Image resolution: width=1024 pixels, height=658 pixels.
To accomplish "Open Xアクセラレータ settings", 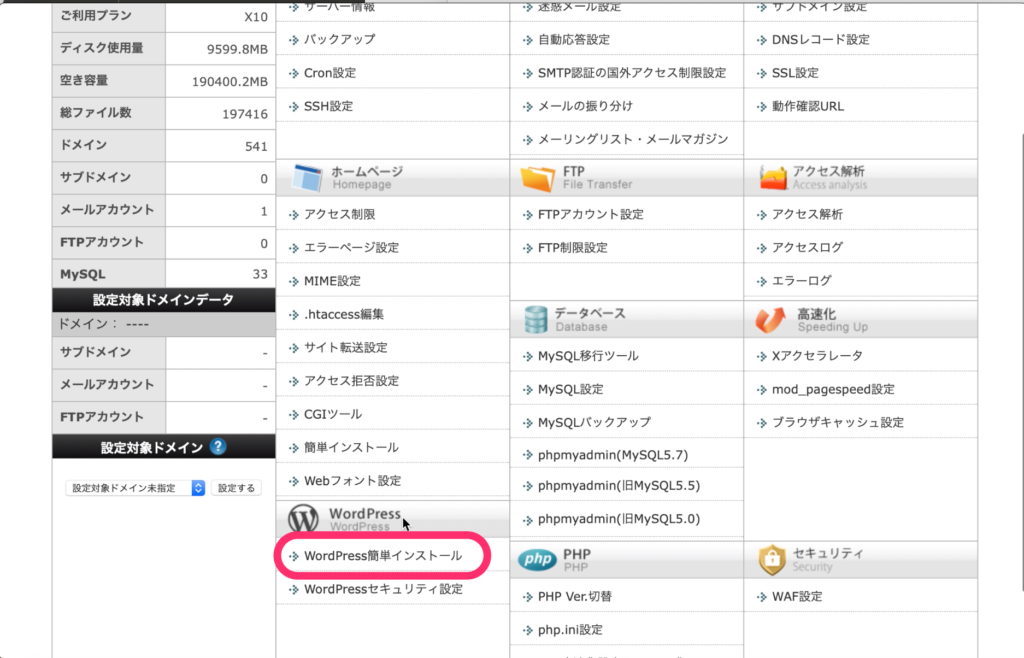I will coord(817,355).
